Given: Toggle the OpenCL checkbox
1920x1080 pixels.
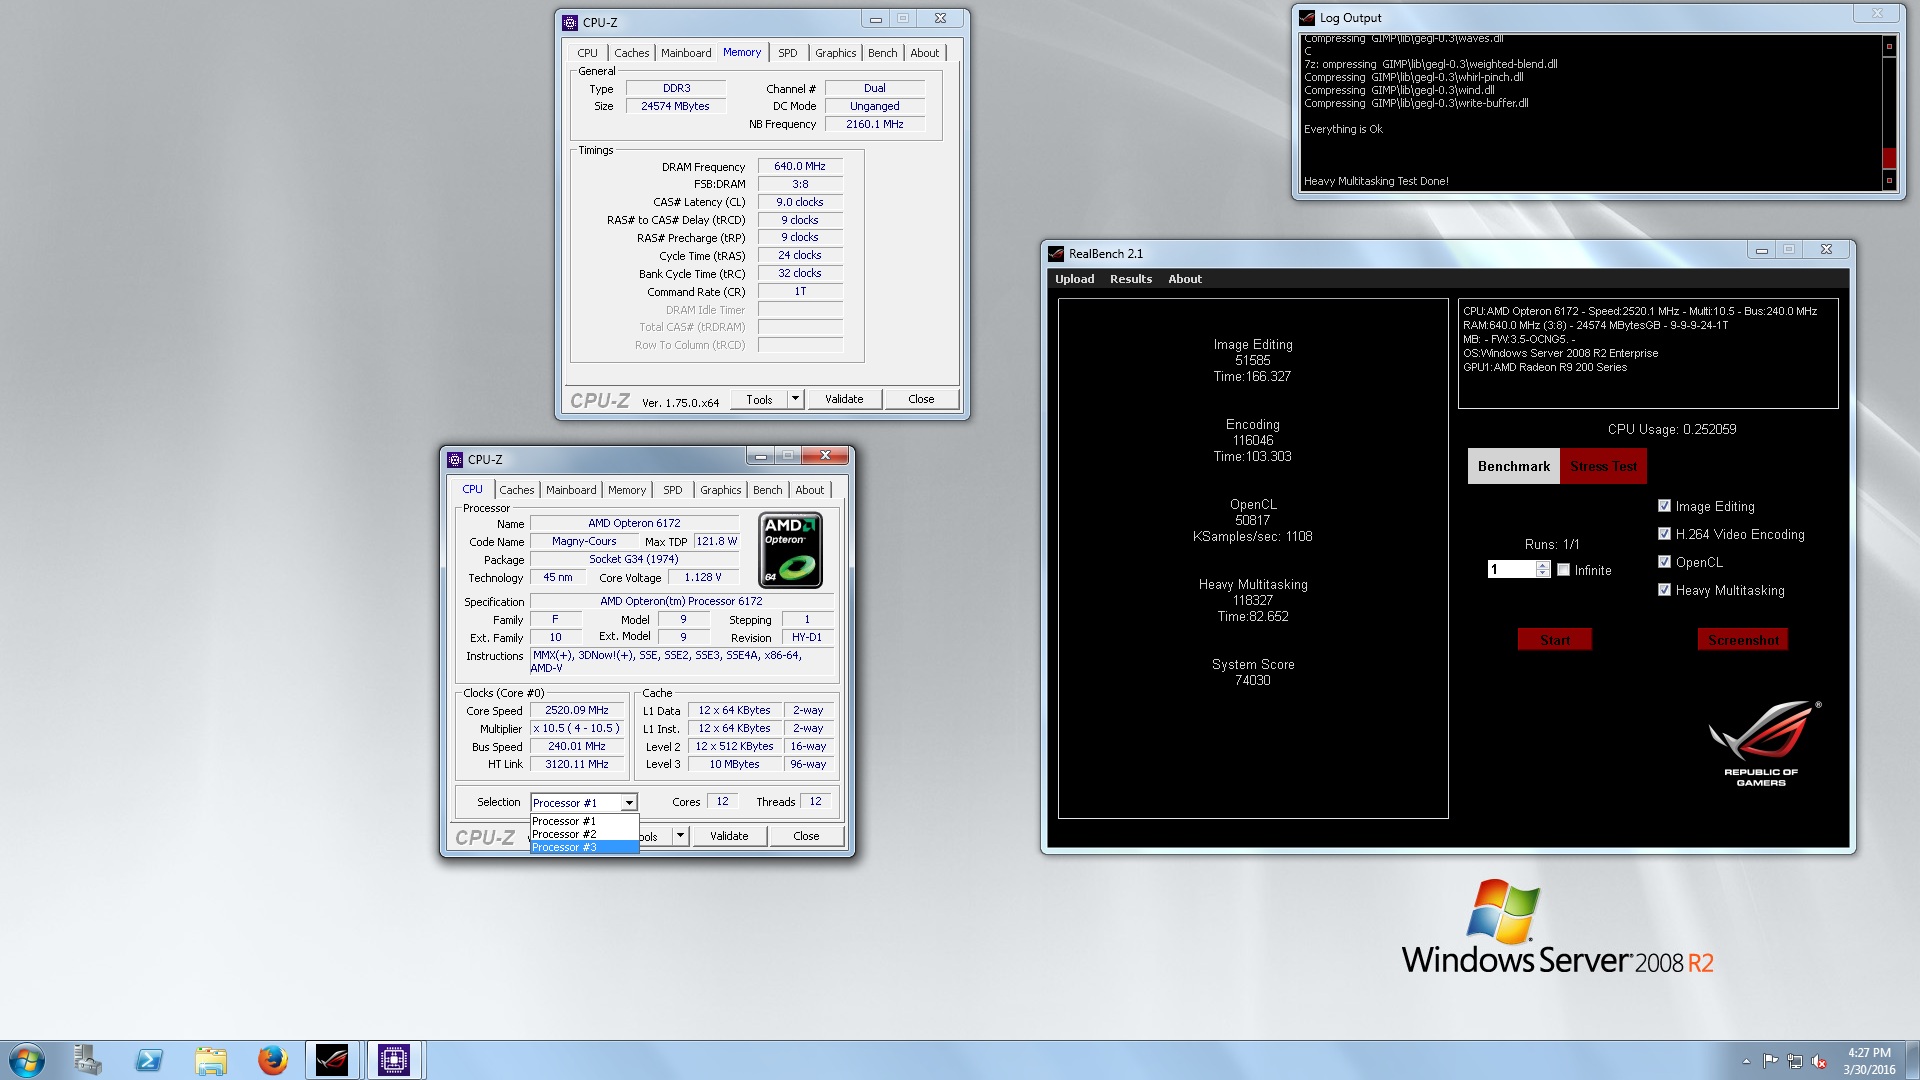Looking at the screenshot, I should coord(1664,562).
